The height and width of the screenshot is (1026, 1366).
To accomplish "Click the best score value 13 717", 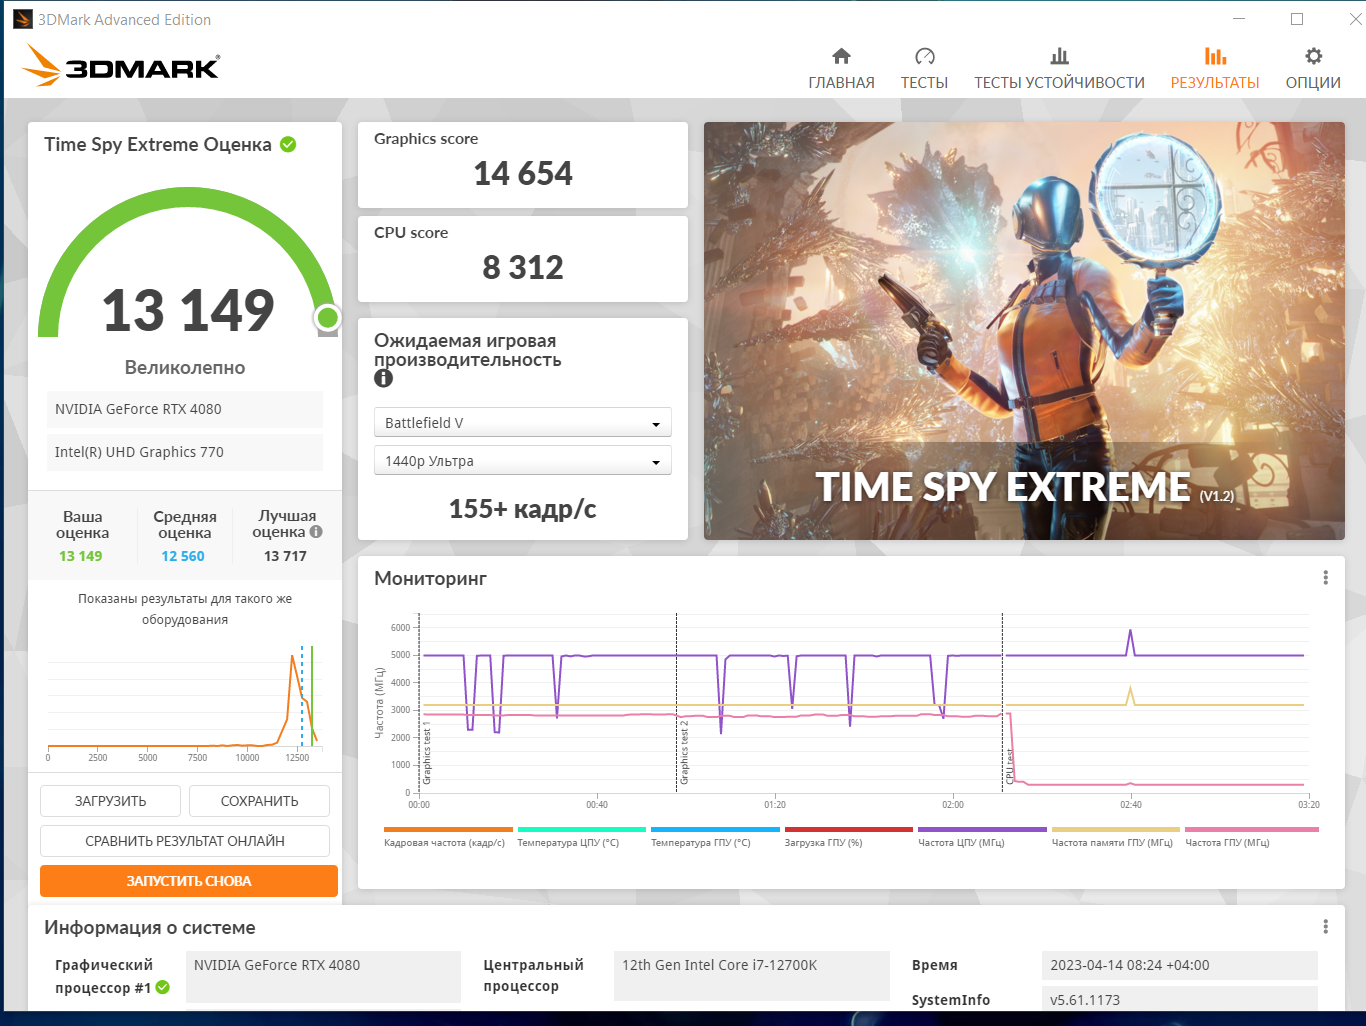I will [x=285, y=556].
